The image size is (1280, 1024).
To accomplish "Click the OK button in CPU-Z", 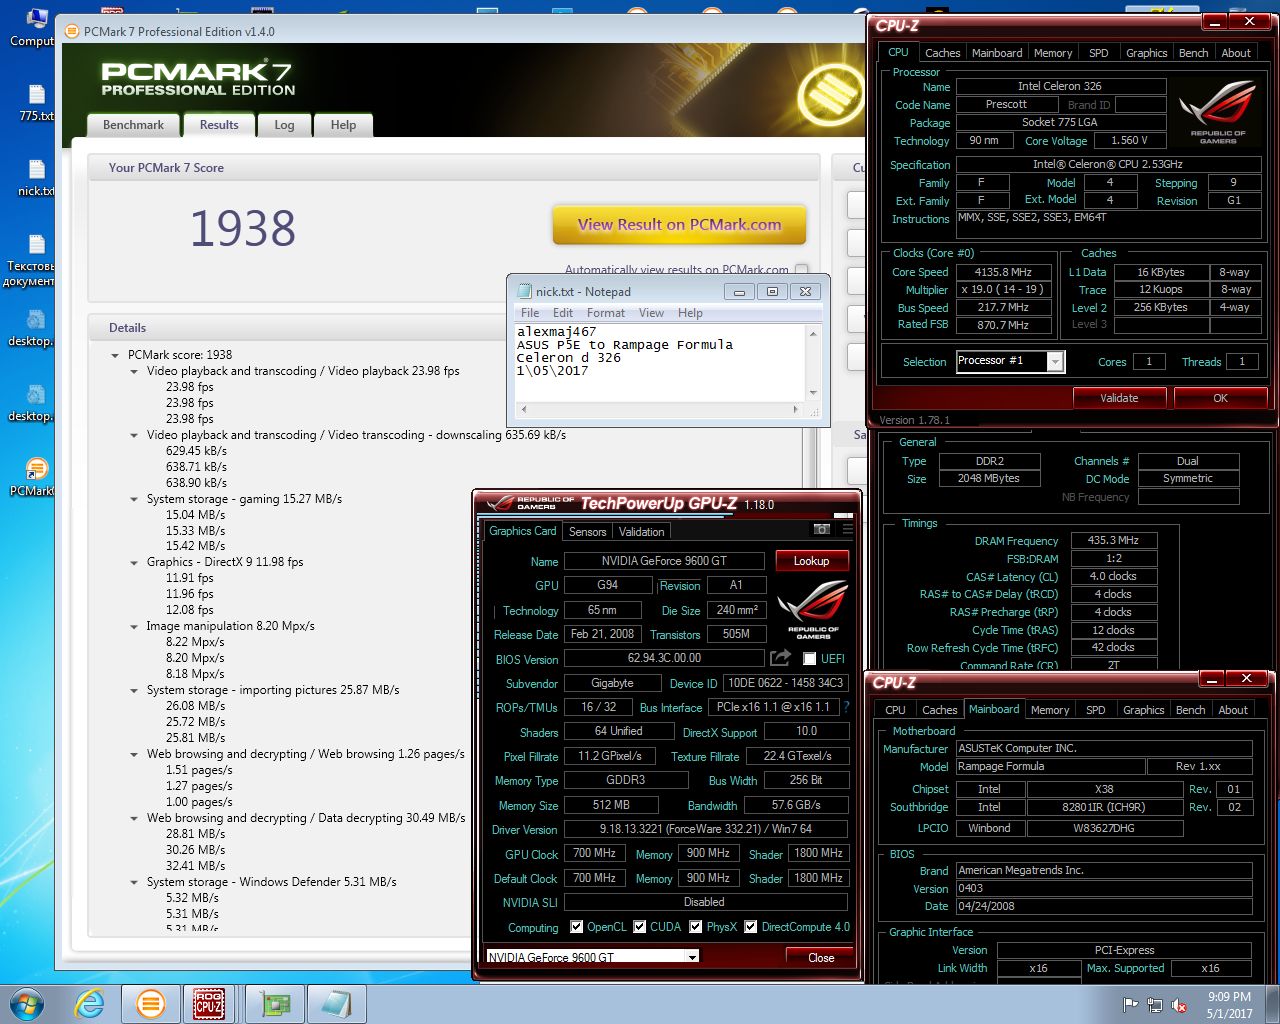I will (1220, 398).
